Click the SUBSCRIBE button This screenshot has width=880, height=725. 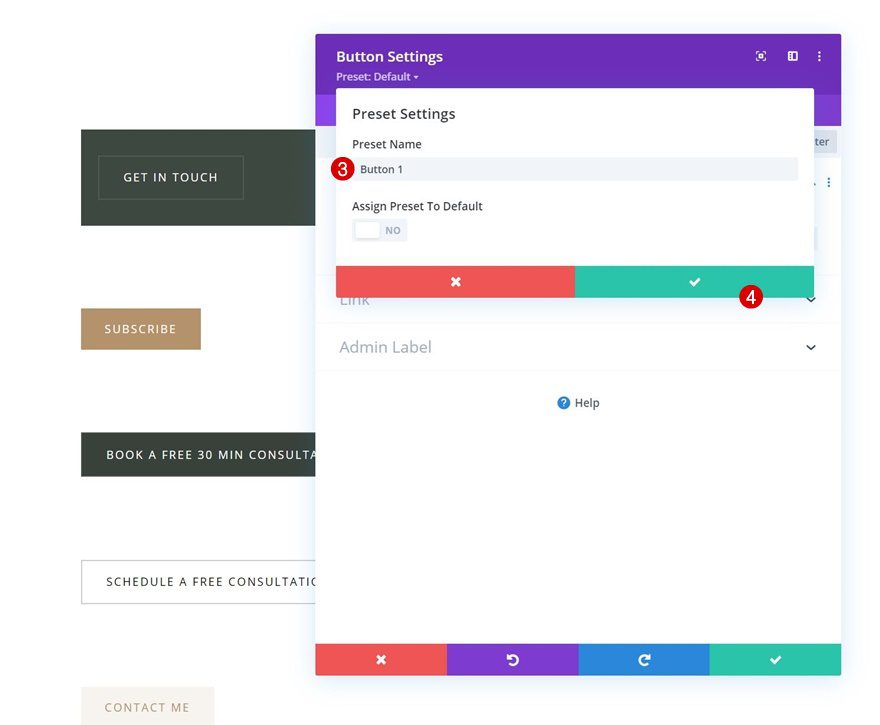tap(140, 328)
